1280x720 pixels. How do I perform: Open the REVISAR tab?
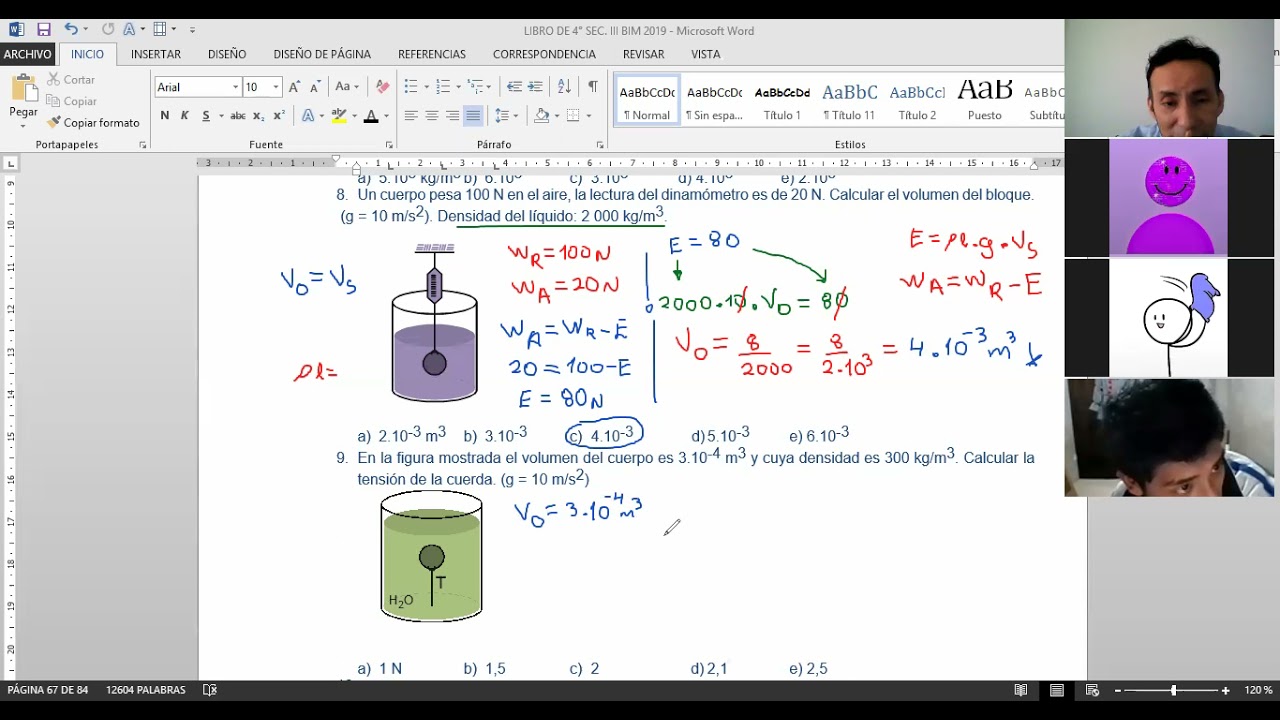tap(643, 54)
